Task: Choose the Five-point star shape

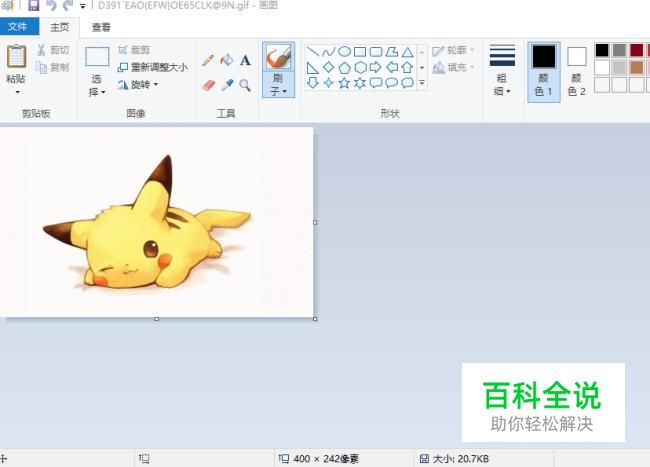Action: coord(344,83)
